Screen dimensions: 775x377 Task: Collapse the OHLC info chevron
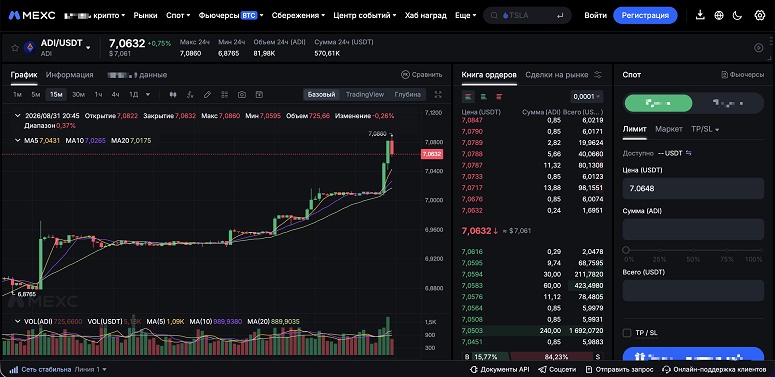click(17, 116)
